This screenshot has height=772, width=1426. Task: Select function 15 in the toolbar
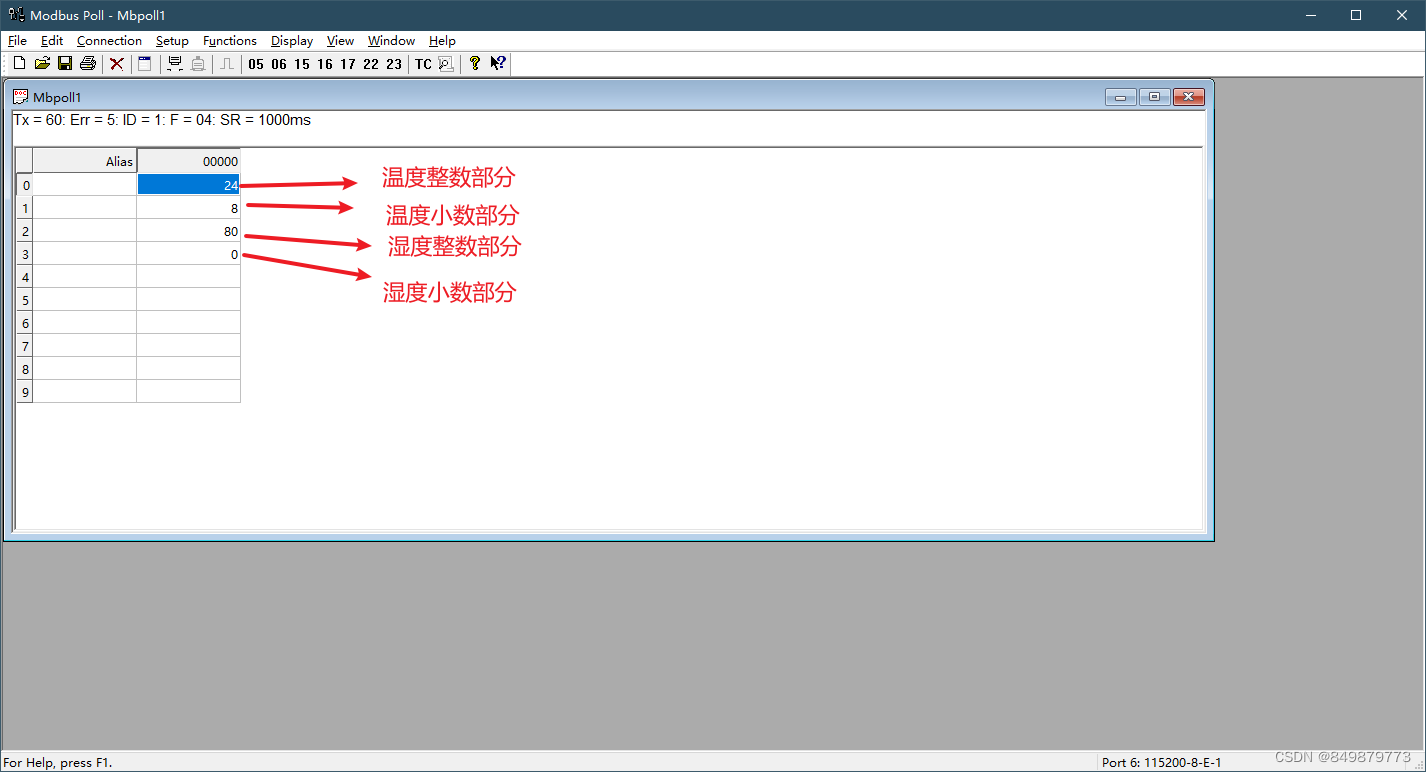tap(302, 64)
